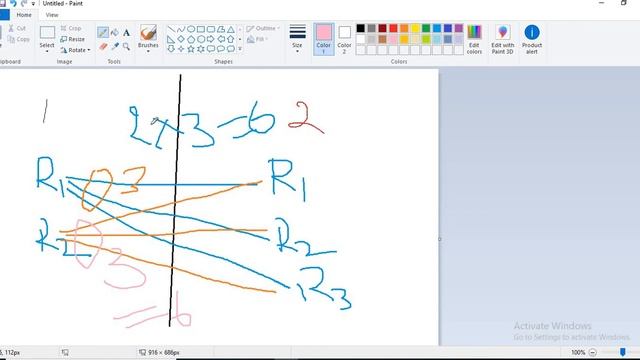This screenshot has height=360, width=640.
Task: Choose the Up arrow shape
Action: pos(231,39)
